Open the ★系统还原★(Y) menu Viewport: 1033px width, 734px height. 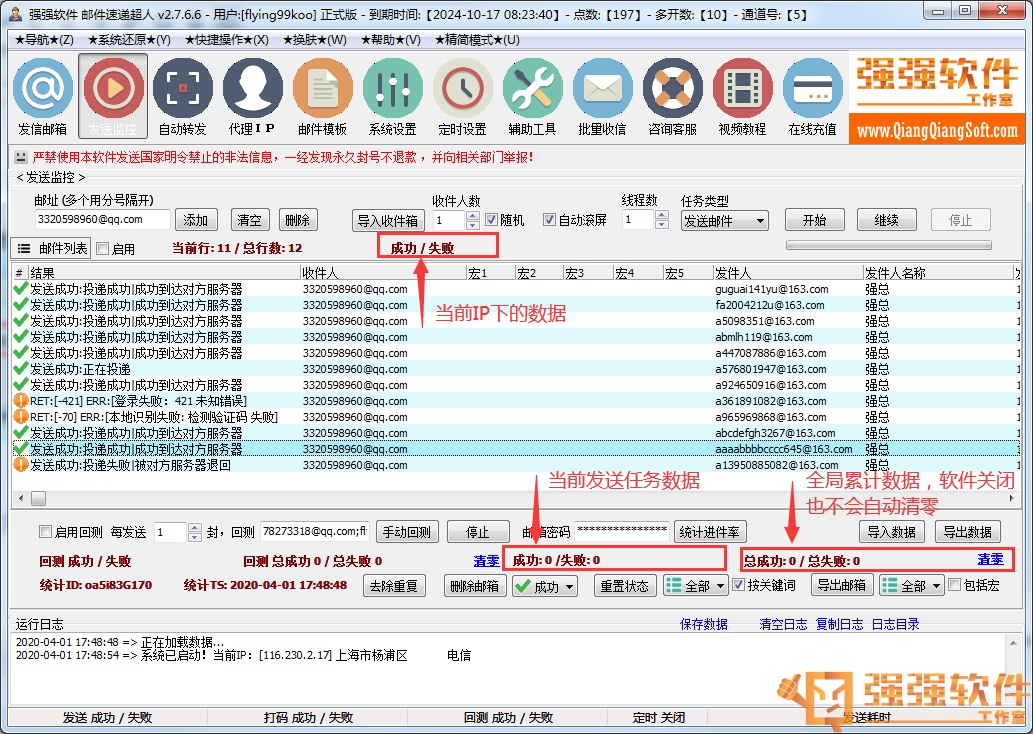(x=129, y=40)
